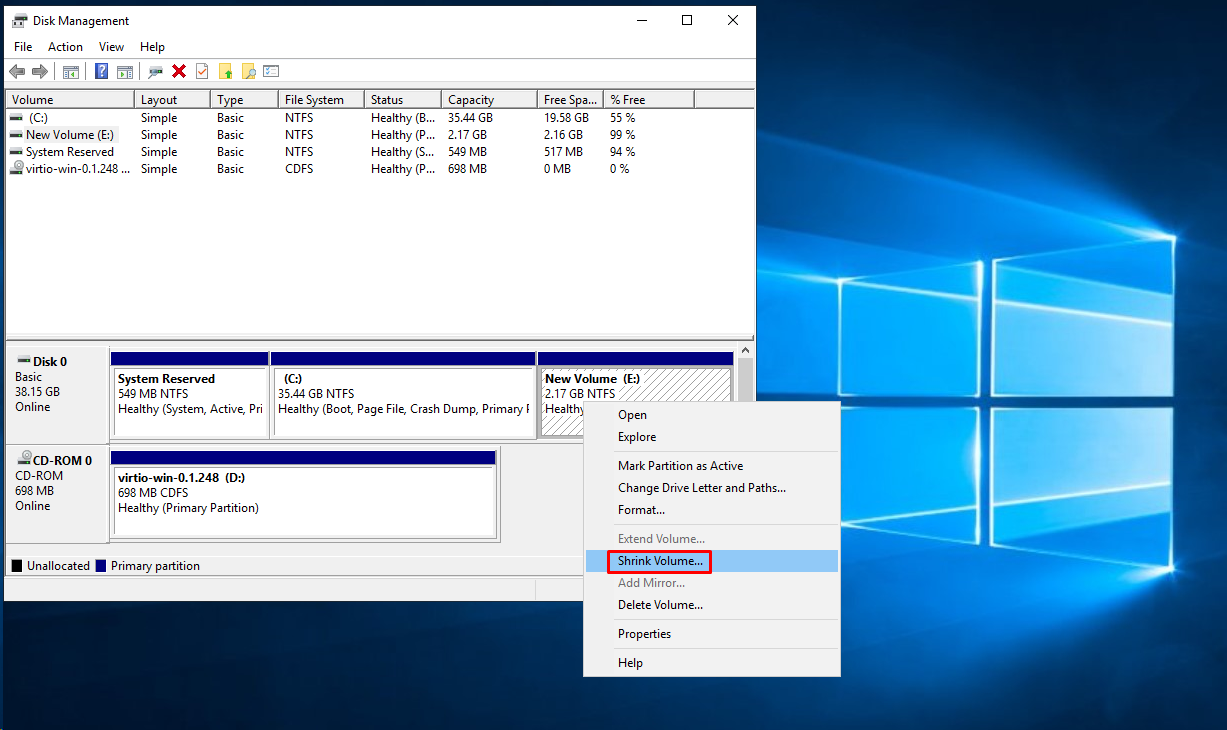Open the View menu
Viewport: 1227px width, 730px height.
click(111, 46)
